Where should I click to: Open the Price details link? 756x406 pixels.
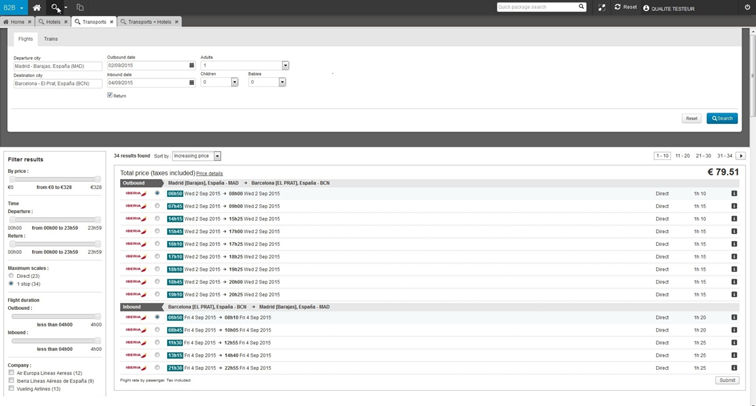tap(209, 174)
